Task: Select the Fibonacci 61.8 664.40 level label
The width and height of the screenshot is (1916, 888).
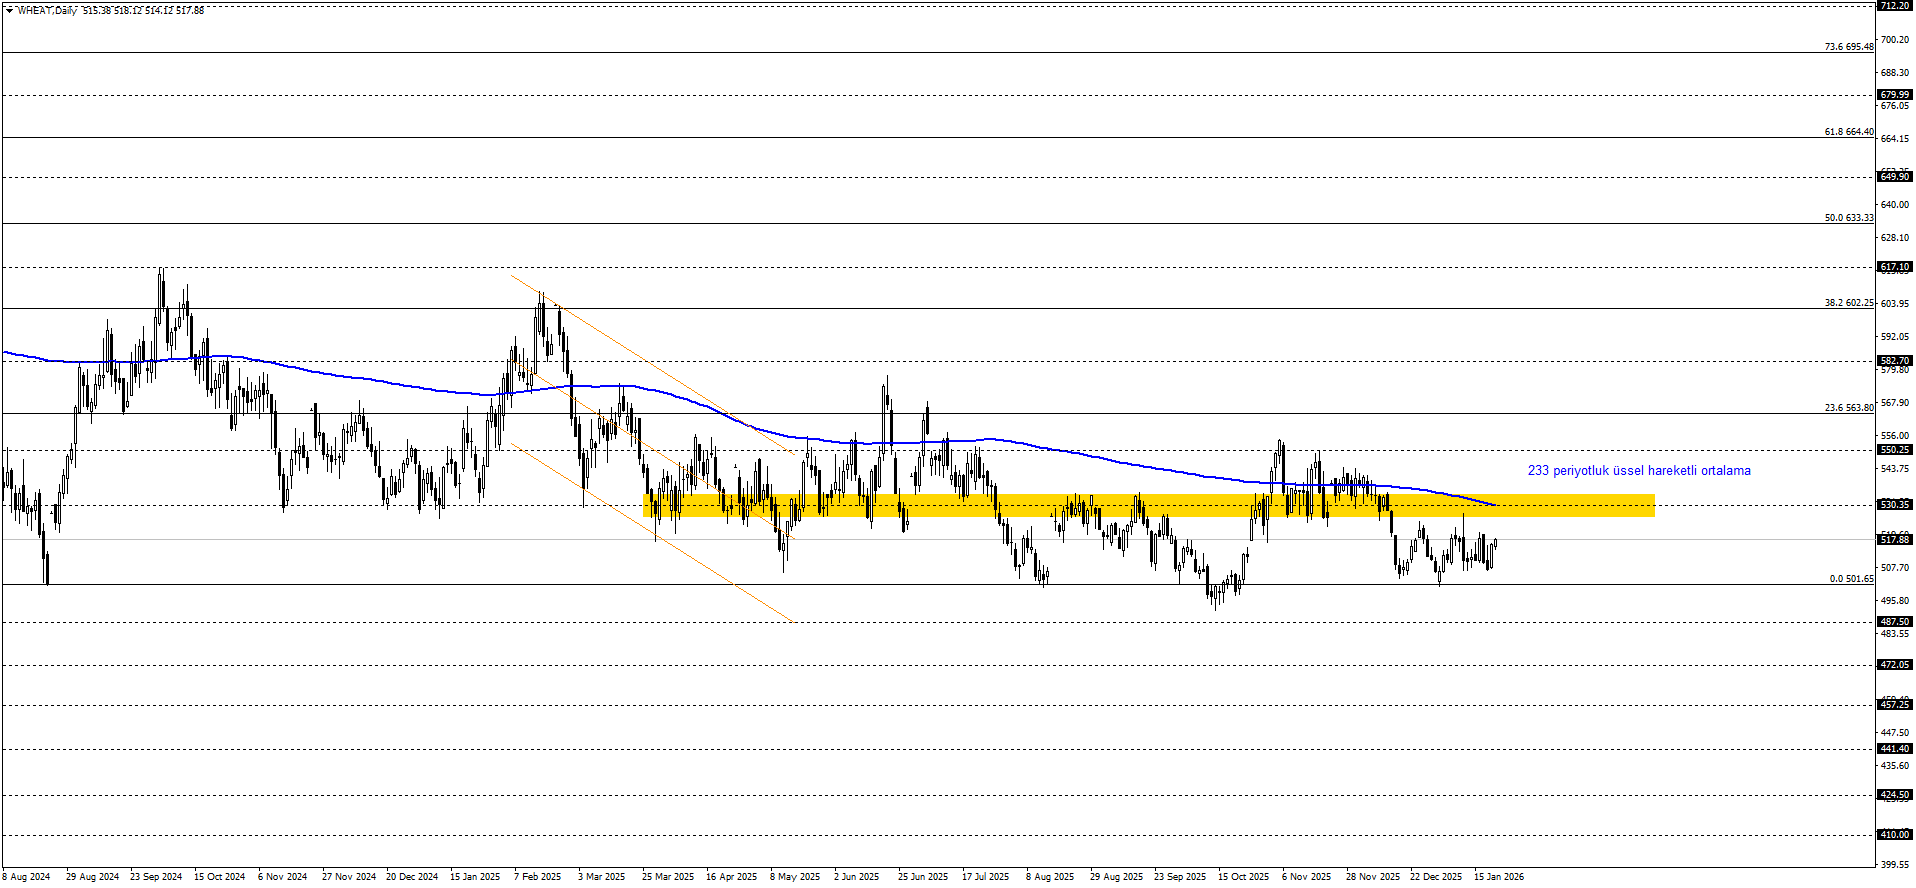Action: (1848, 132)
